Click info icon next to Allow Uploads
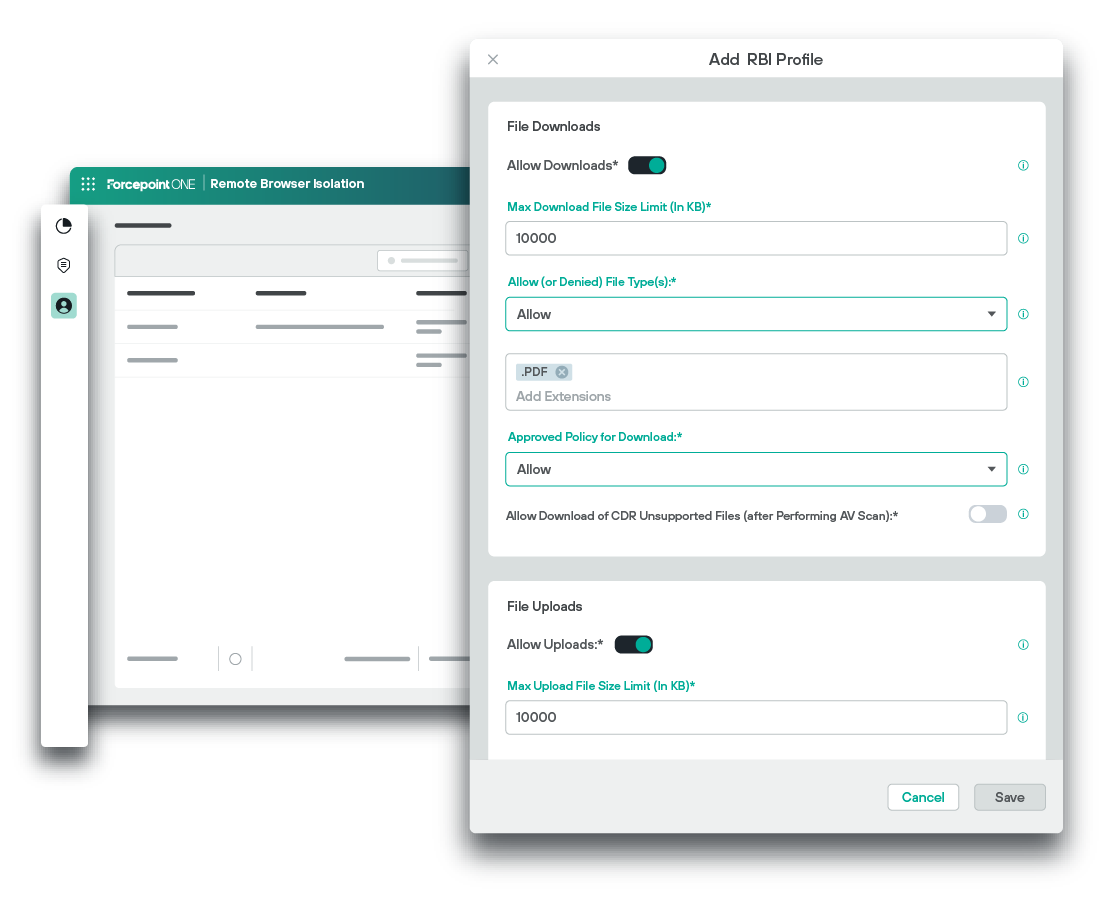 click(x=1023, y=645)
